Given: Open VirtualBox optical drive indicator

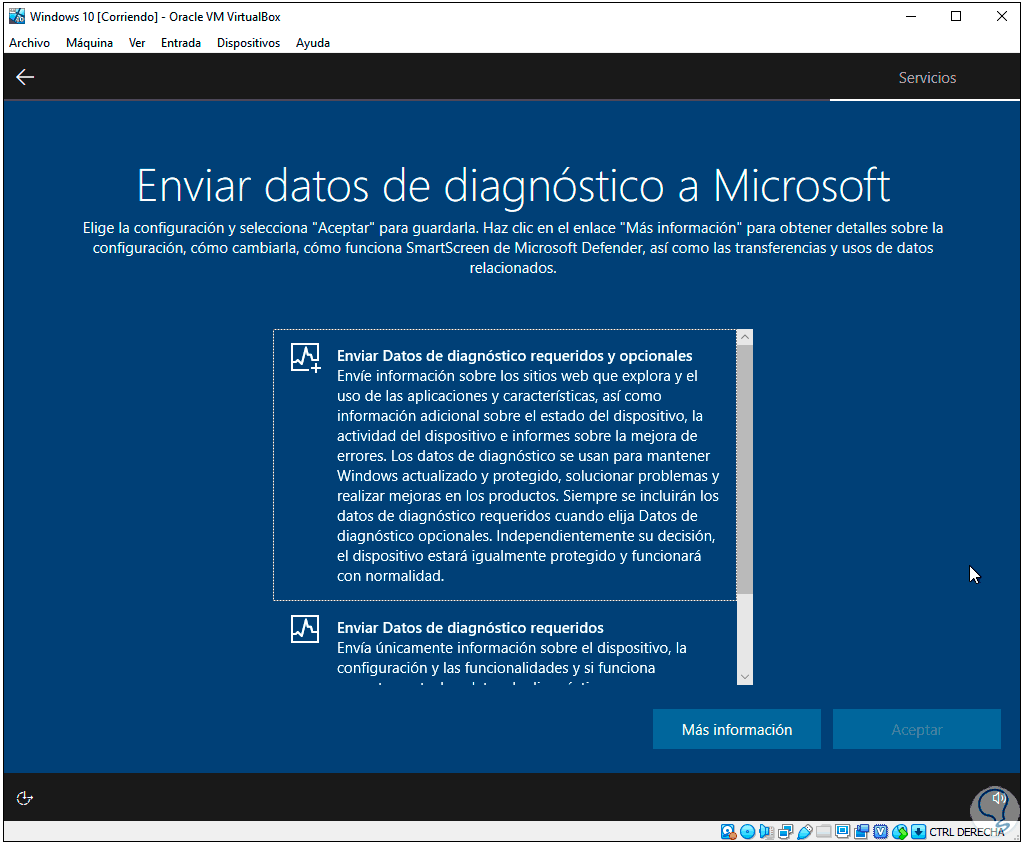Looking at the screenshot, I should click(x=748, y=832).
